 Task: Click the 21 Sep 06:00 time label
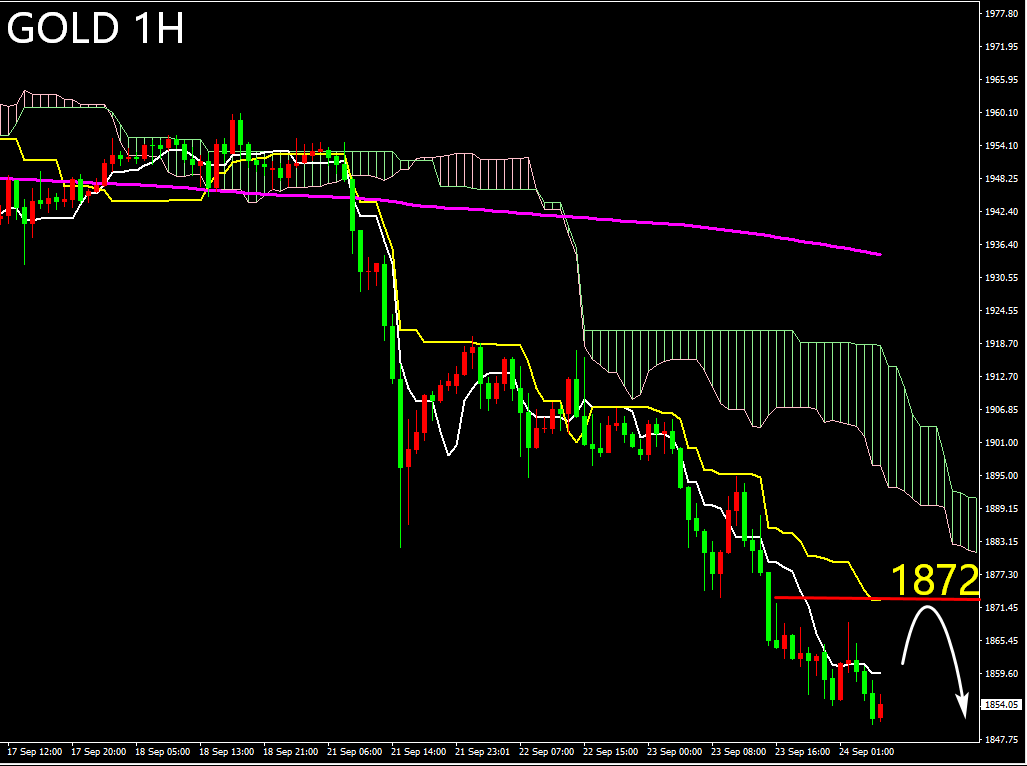355,751
